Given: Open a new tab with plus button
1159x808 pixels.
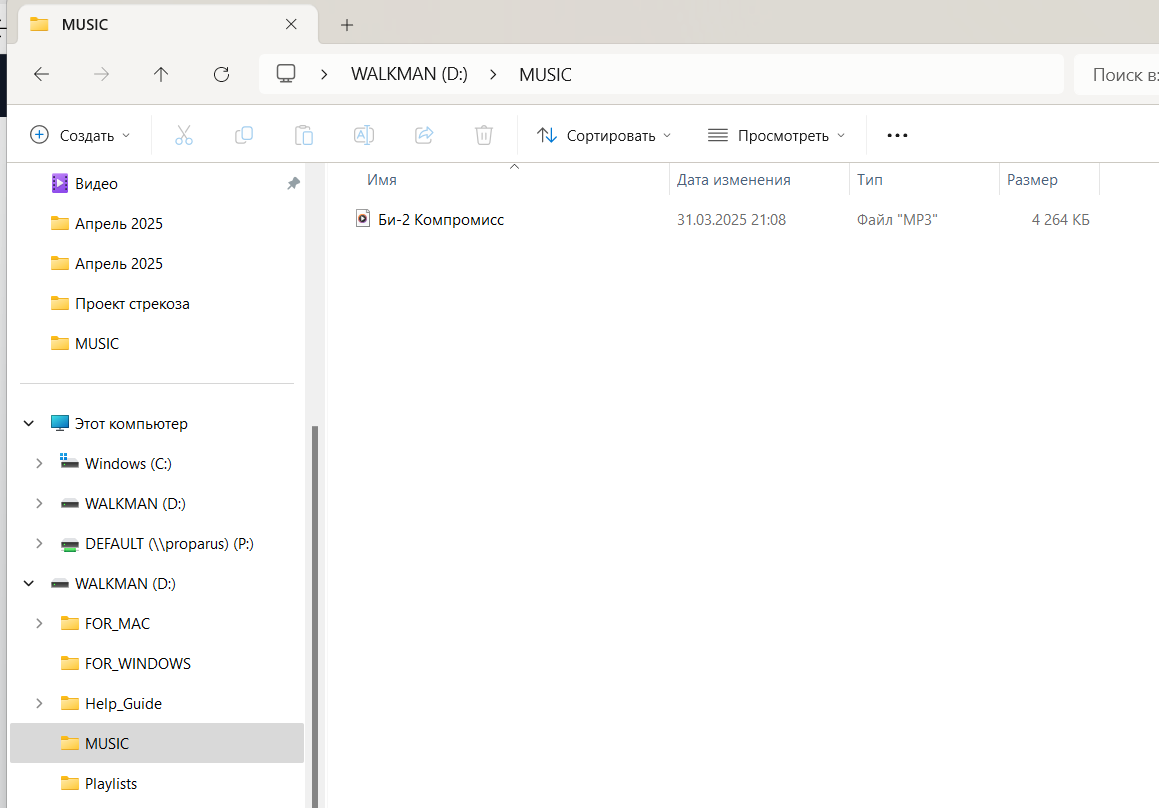Looking at the screenshot, I should 347,25.
